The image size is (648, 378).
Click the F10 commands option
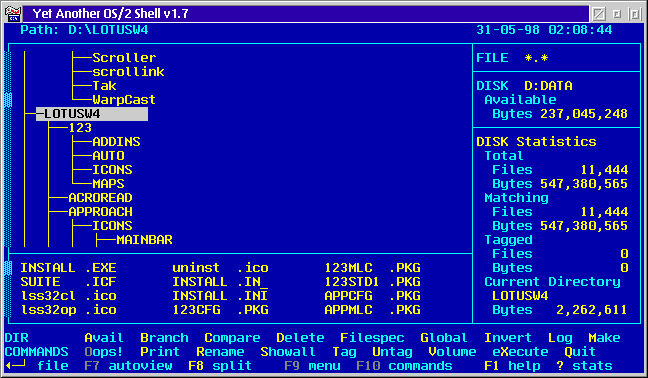[404, 366]
